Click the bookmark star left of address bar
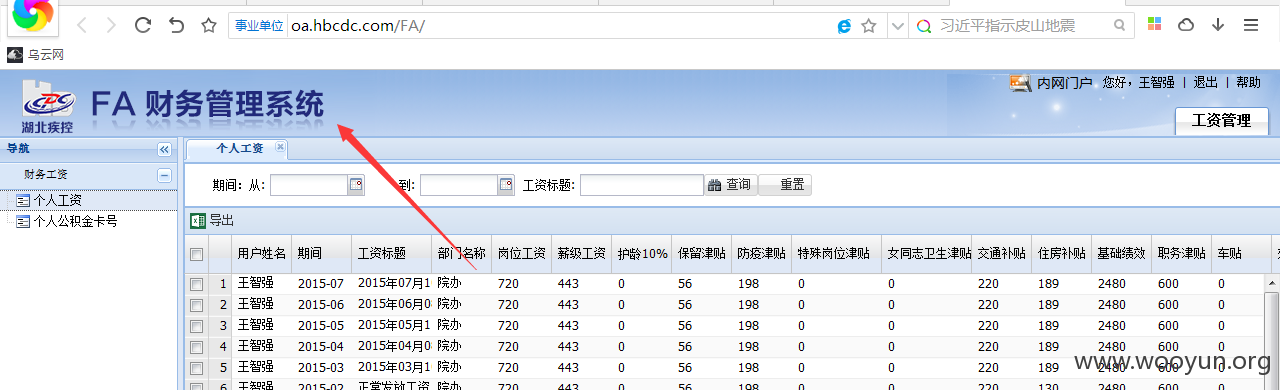Screen dimensions: 1280x390 click(x=208, y=25)
